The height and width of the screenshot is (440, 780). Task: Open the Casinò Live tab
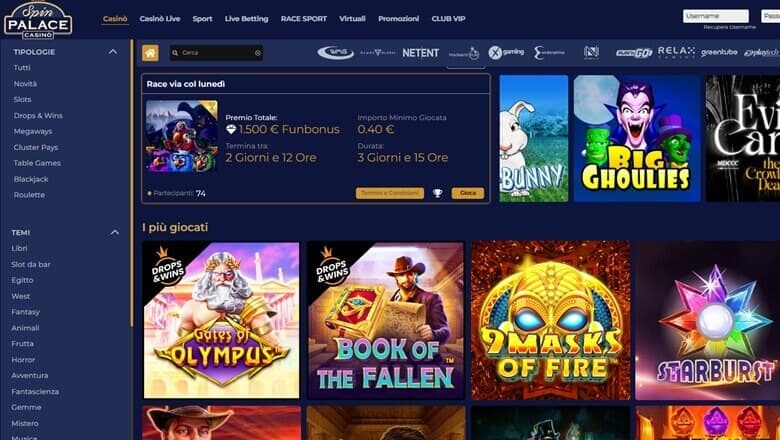coord(160,19)
